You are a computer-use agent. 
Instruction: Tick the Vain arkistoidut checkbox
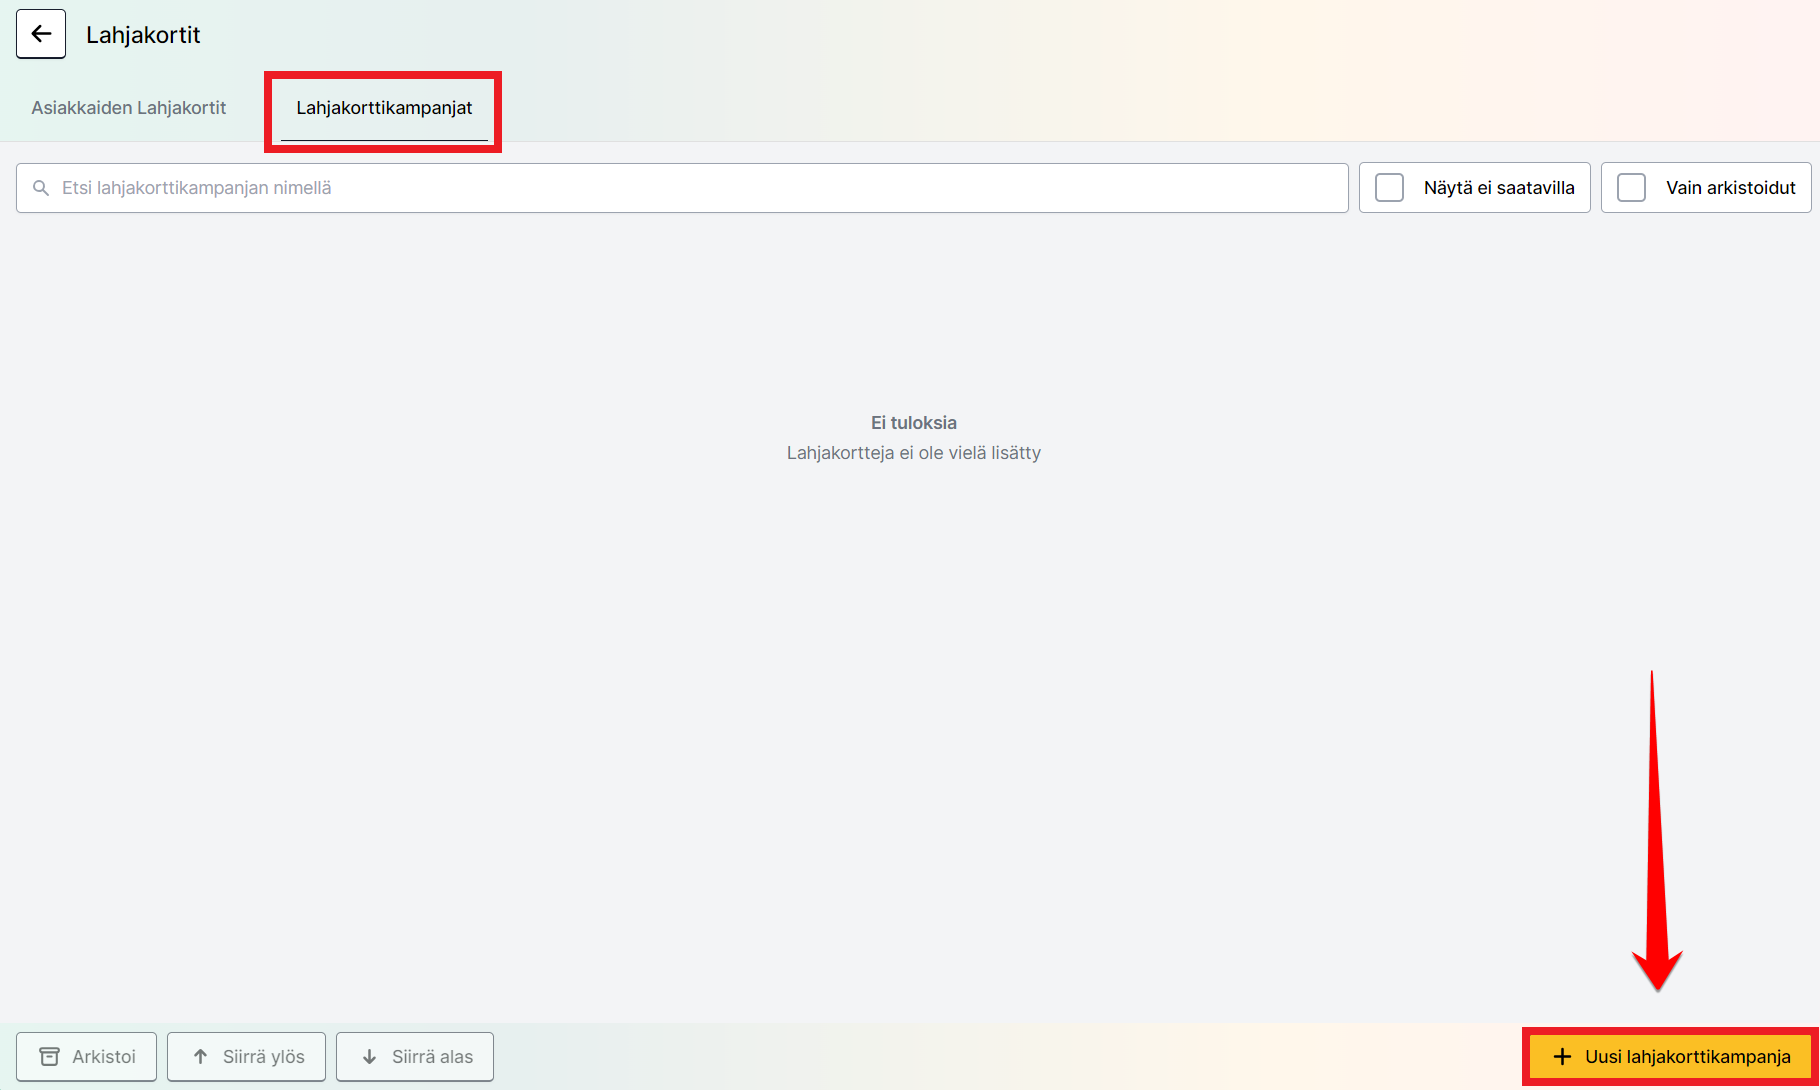[x=1631, y=188]
